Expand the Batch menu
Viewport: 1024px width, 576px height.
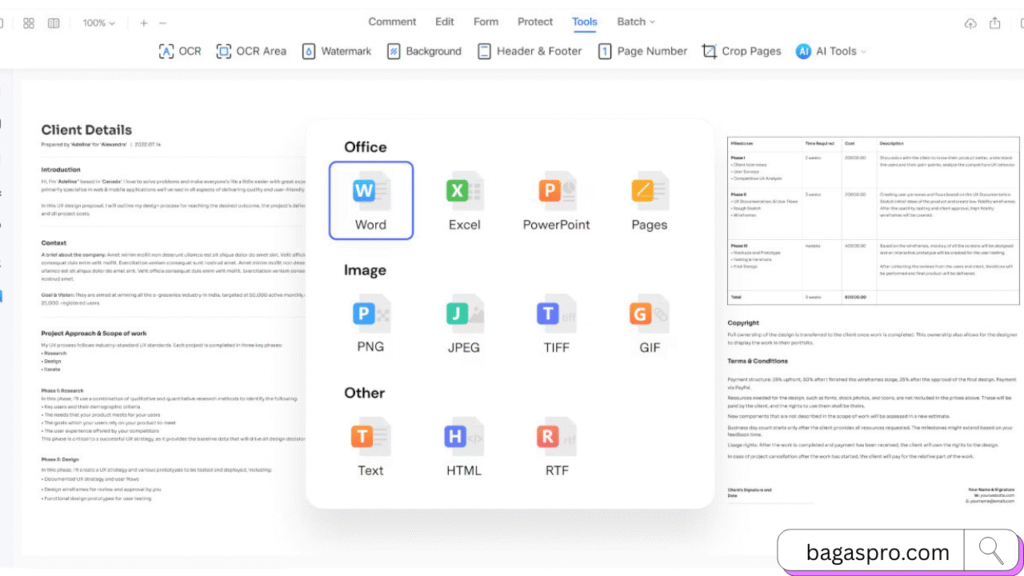coord(636,22)
